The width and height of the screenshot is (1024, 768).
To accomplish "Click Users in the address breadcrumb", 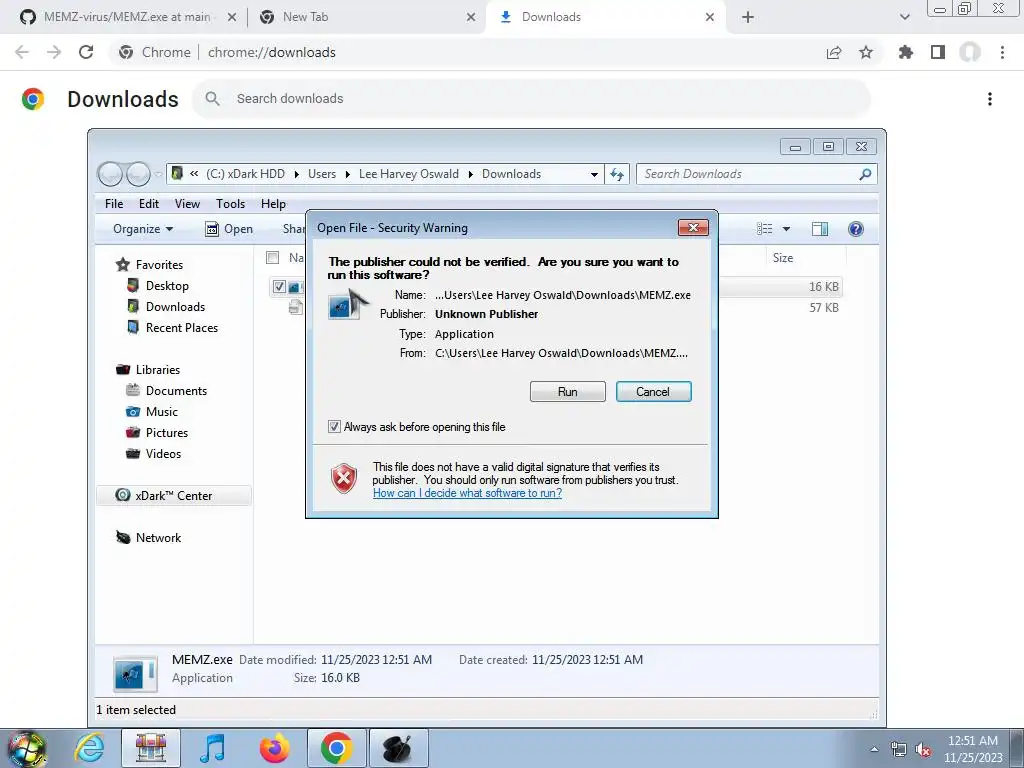I will pos(322,174).
